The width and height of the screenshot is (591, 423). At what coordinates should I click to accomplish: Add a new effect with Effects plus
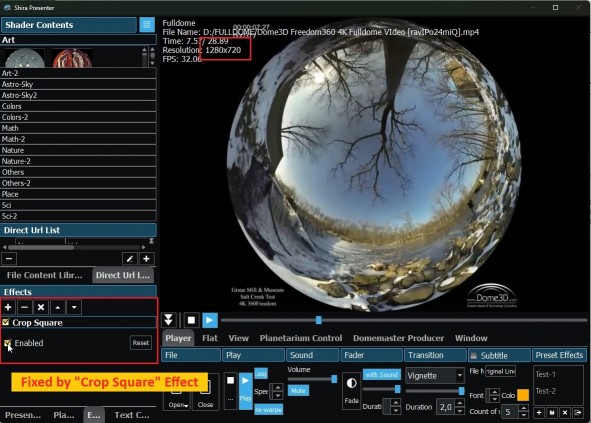click(x=8, y=307)
